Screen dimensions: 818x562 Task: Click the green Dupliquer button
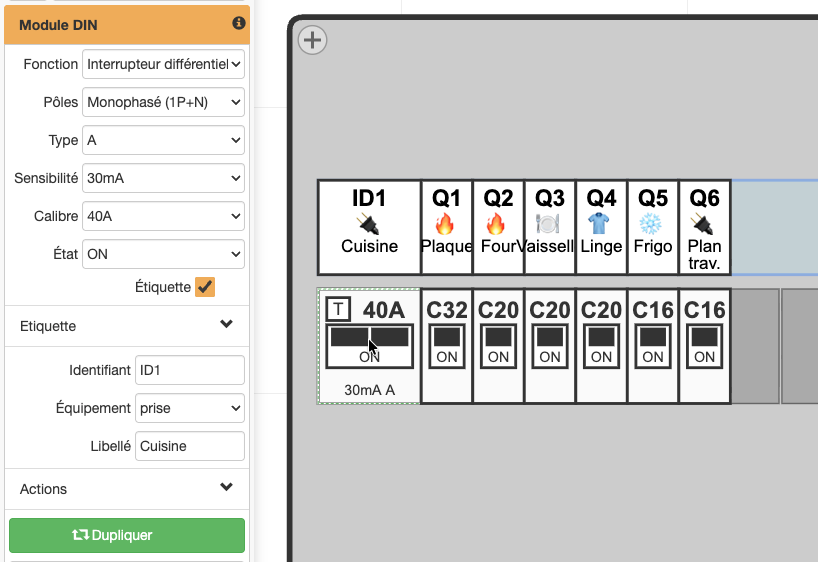127,535
